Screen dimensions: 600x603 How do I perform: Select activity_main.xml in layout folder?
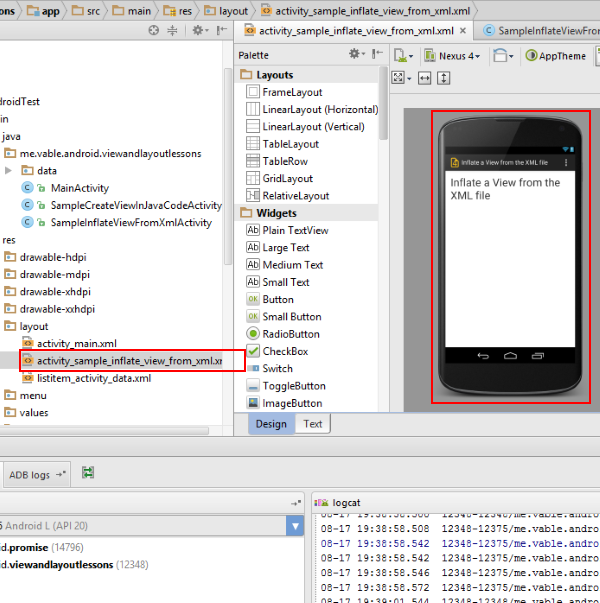tap(70, 343)
